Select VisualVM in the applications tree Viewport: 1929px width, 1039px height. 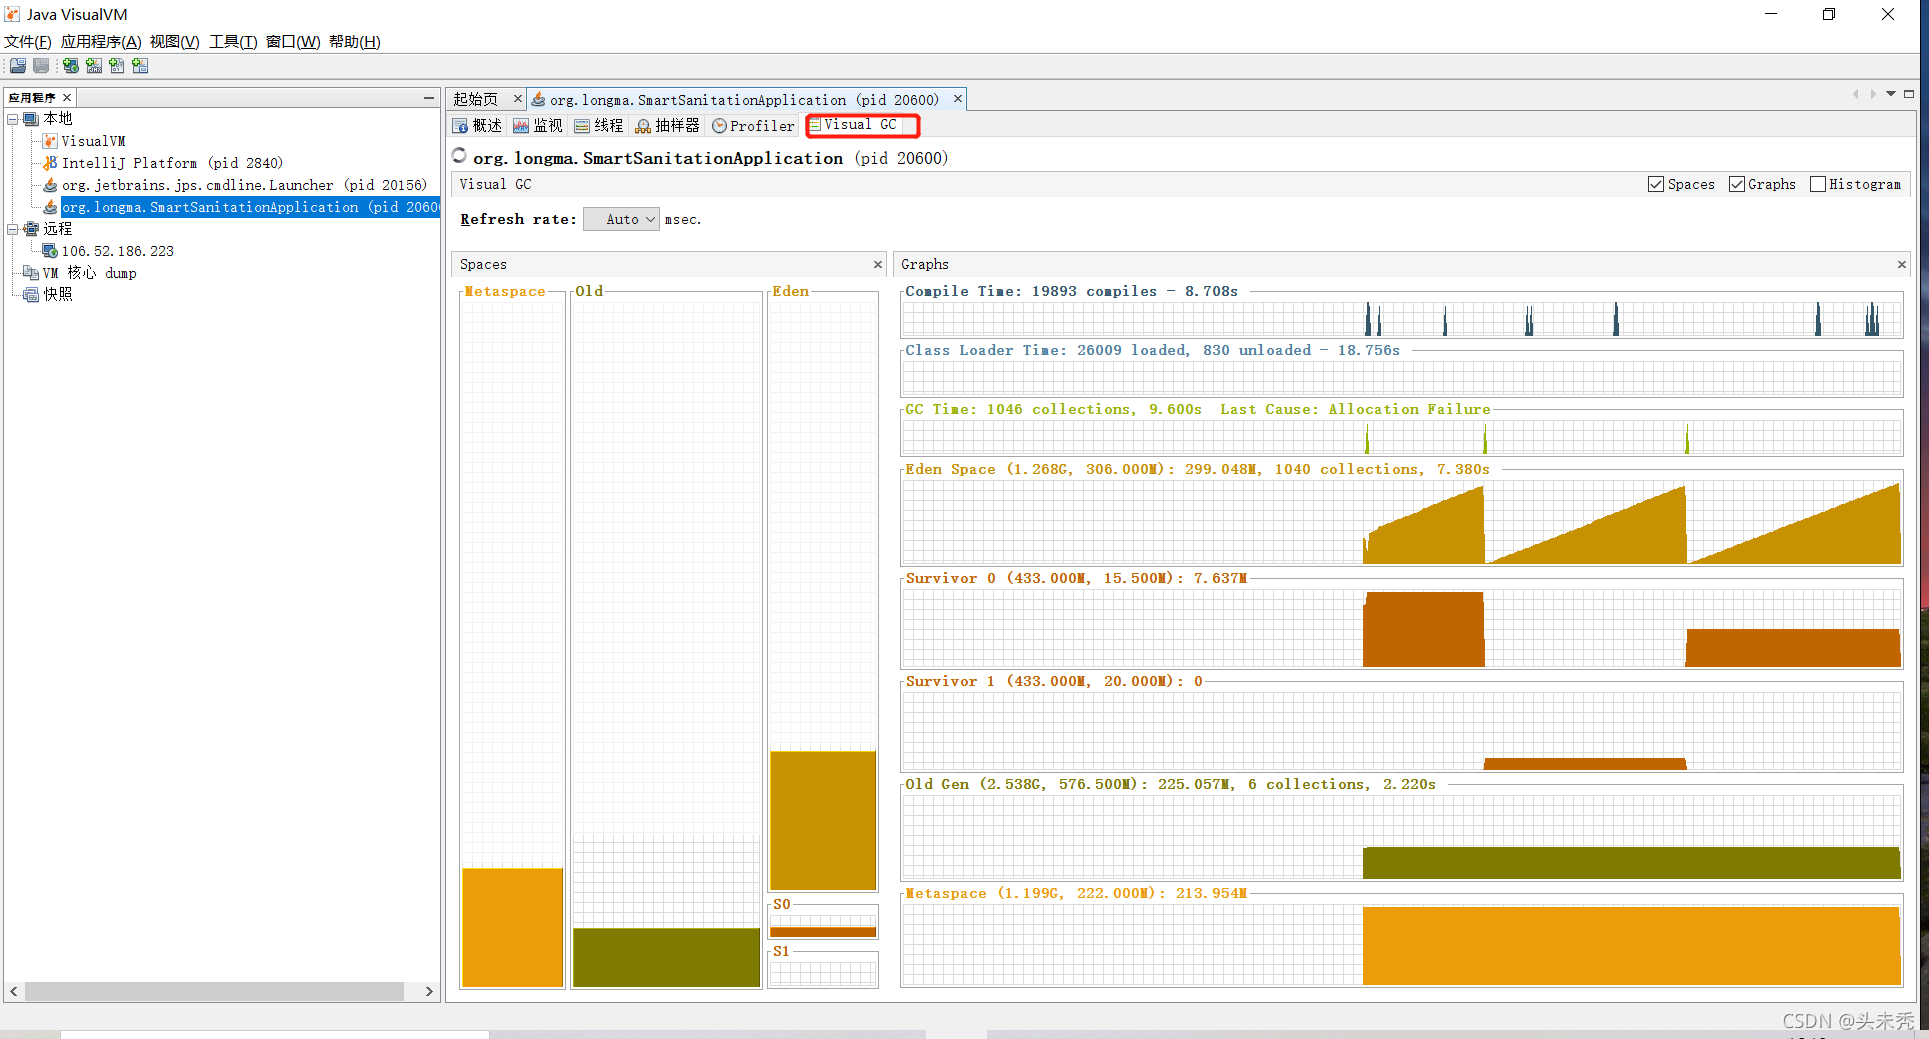tap(94, 141)
